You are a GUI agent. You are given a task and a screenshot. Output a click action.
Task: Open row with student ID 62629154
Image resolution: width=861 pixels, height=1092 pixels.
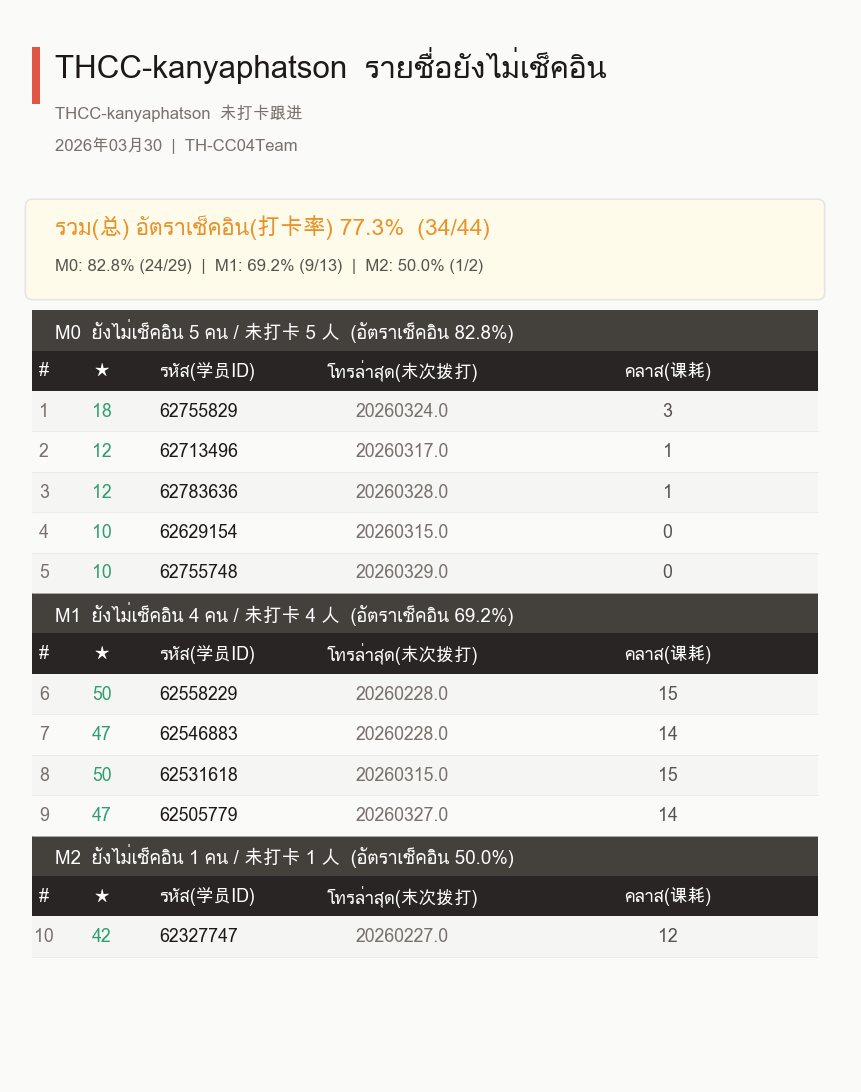click(x=425, y=532)
